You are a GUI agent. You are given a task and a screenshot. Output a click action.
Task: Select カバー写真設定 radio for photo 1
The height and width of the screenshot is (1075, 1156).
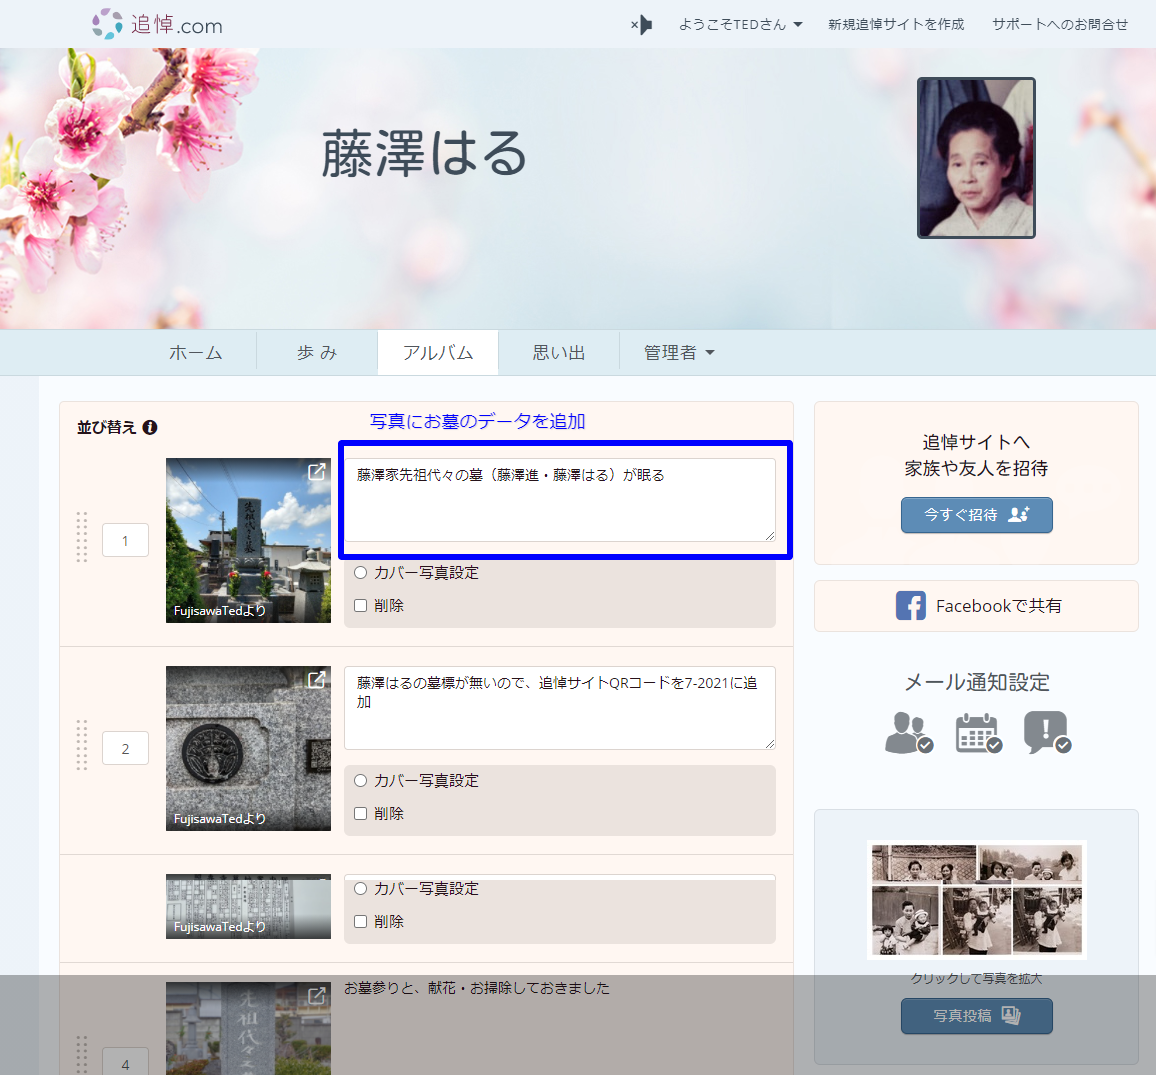pyautogui.click(x=361, y=573)
